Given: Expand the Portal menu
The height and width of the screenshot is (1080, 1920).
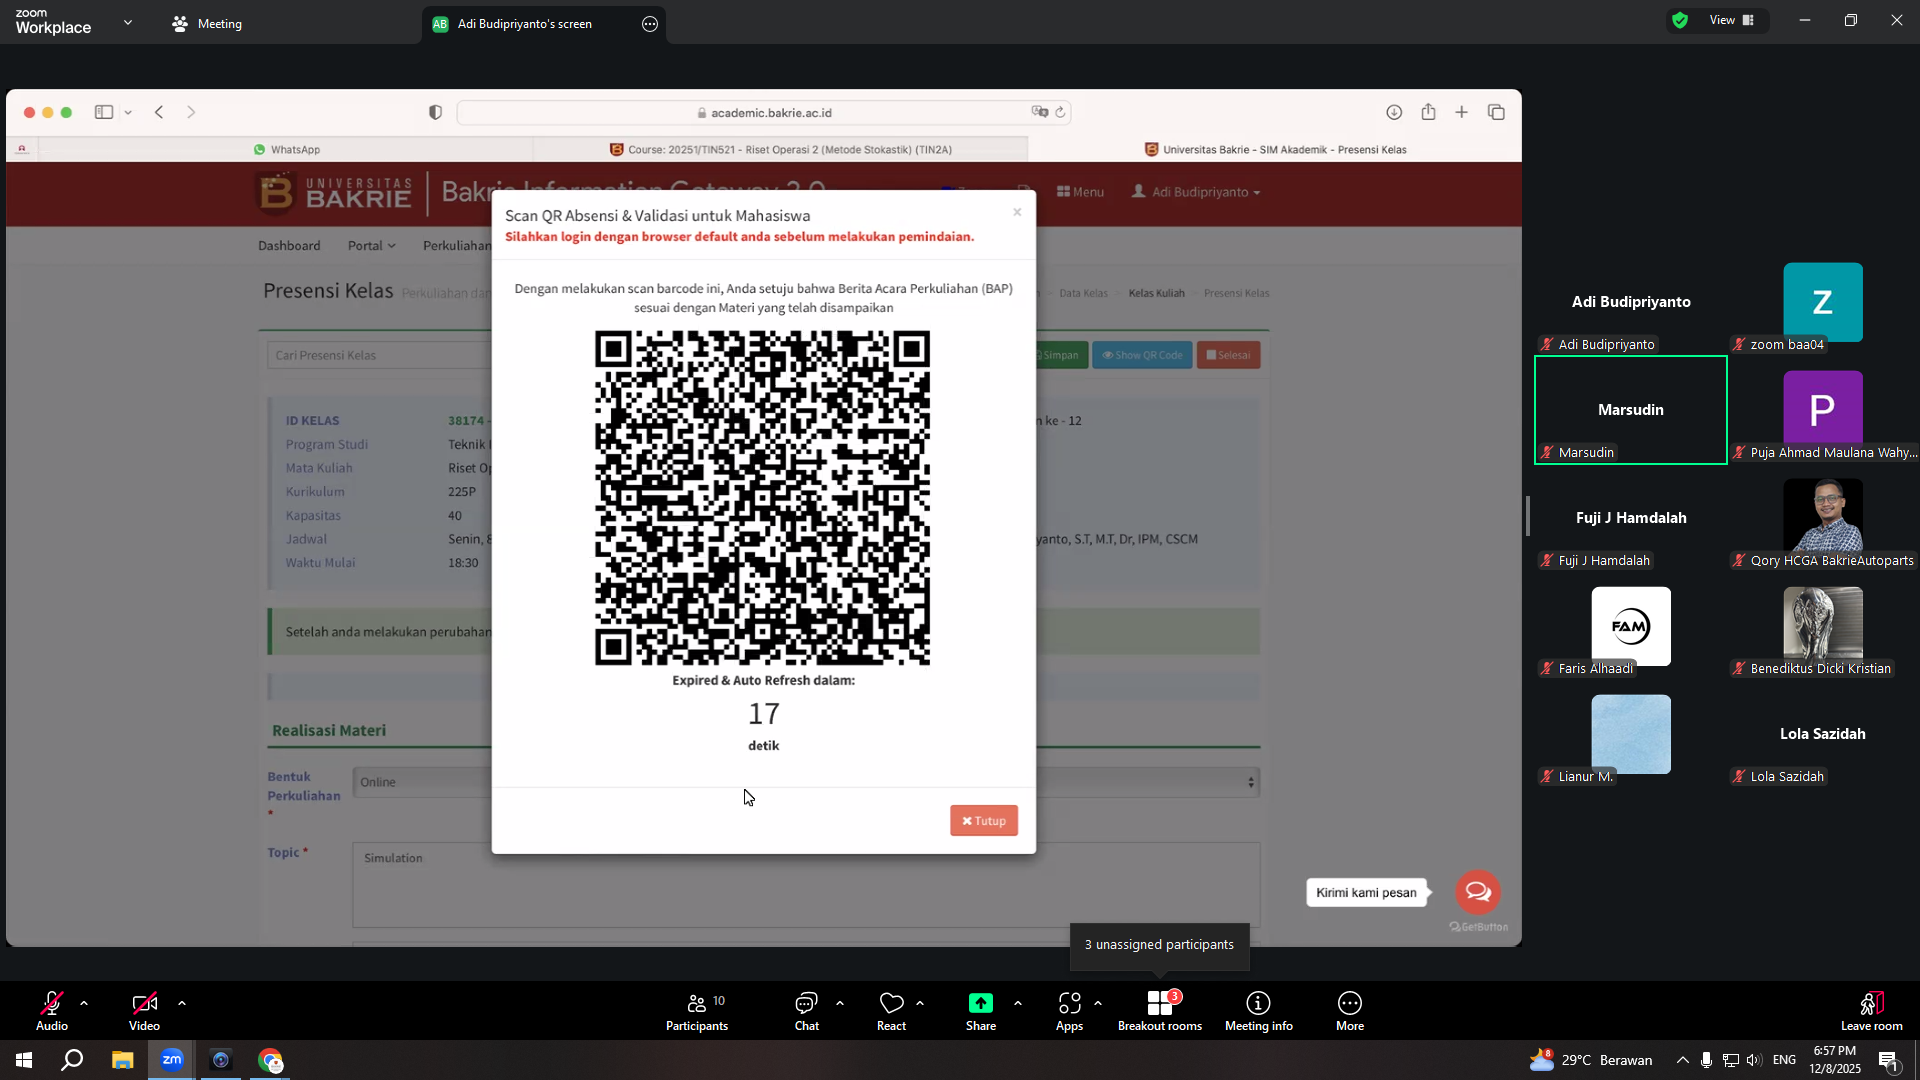Looking at the screenshot, I should [x=371, y=246].
